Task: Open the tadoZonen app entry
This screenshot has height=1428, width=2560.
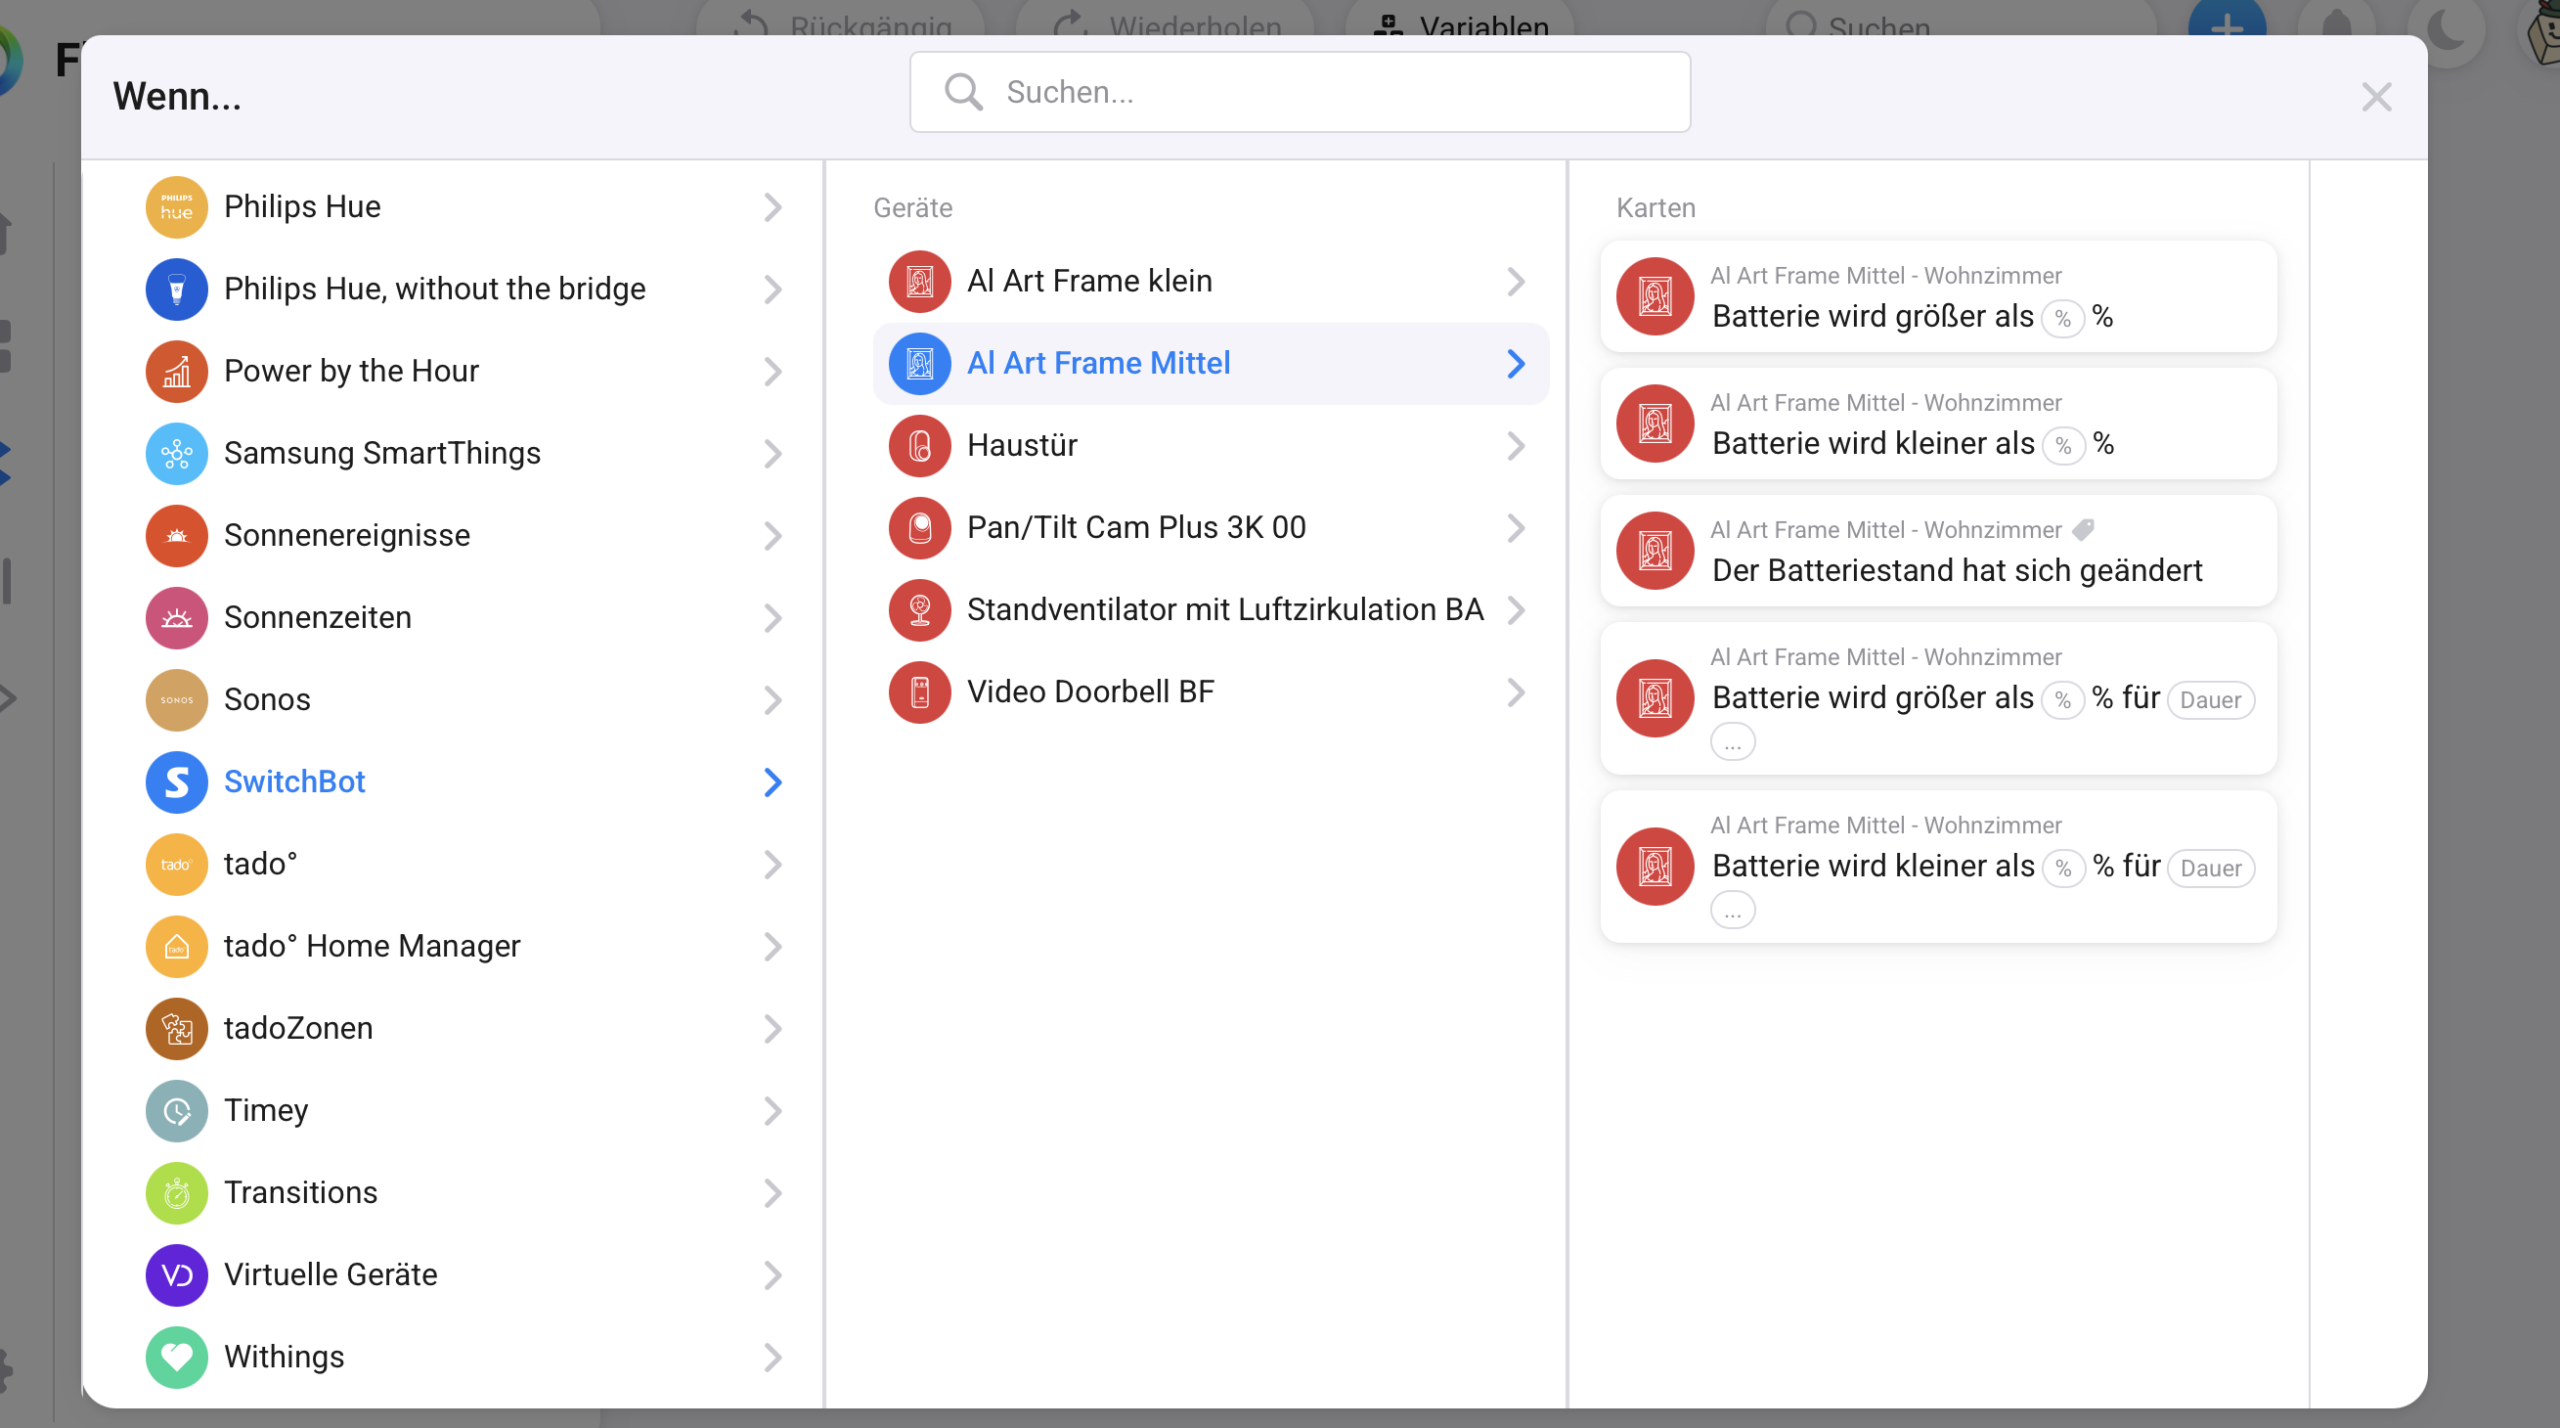Action: point(466,1028)
